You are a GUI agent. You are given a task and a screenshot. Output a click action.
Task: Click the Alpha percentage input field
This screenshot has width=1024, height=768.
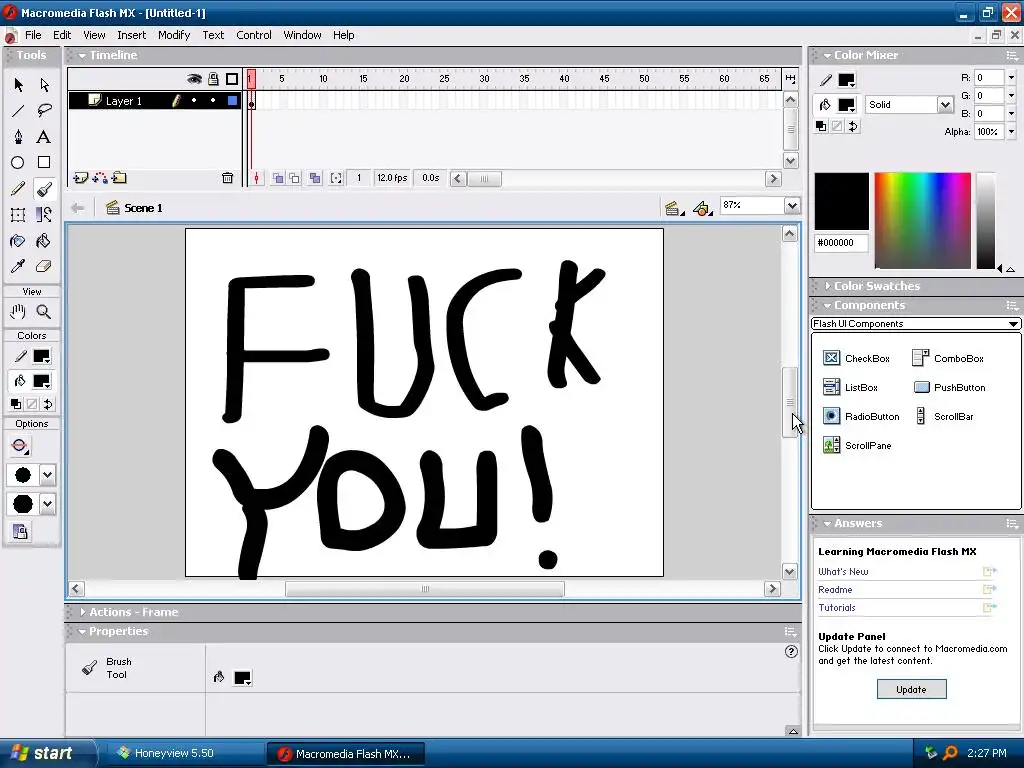[x=989, y=132]
